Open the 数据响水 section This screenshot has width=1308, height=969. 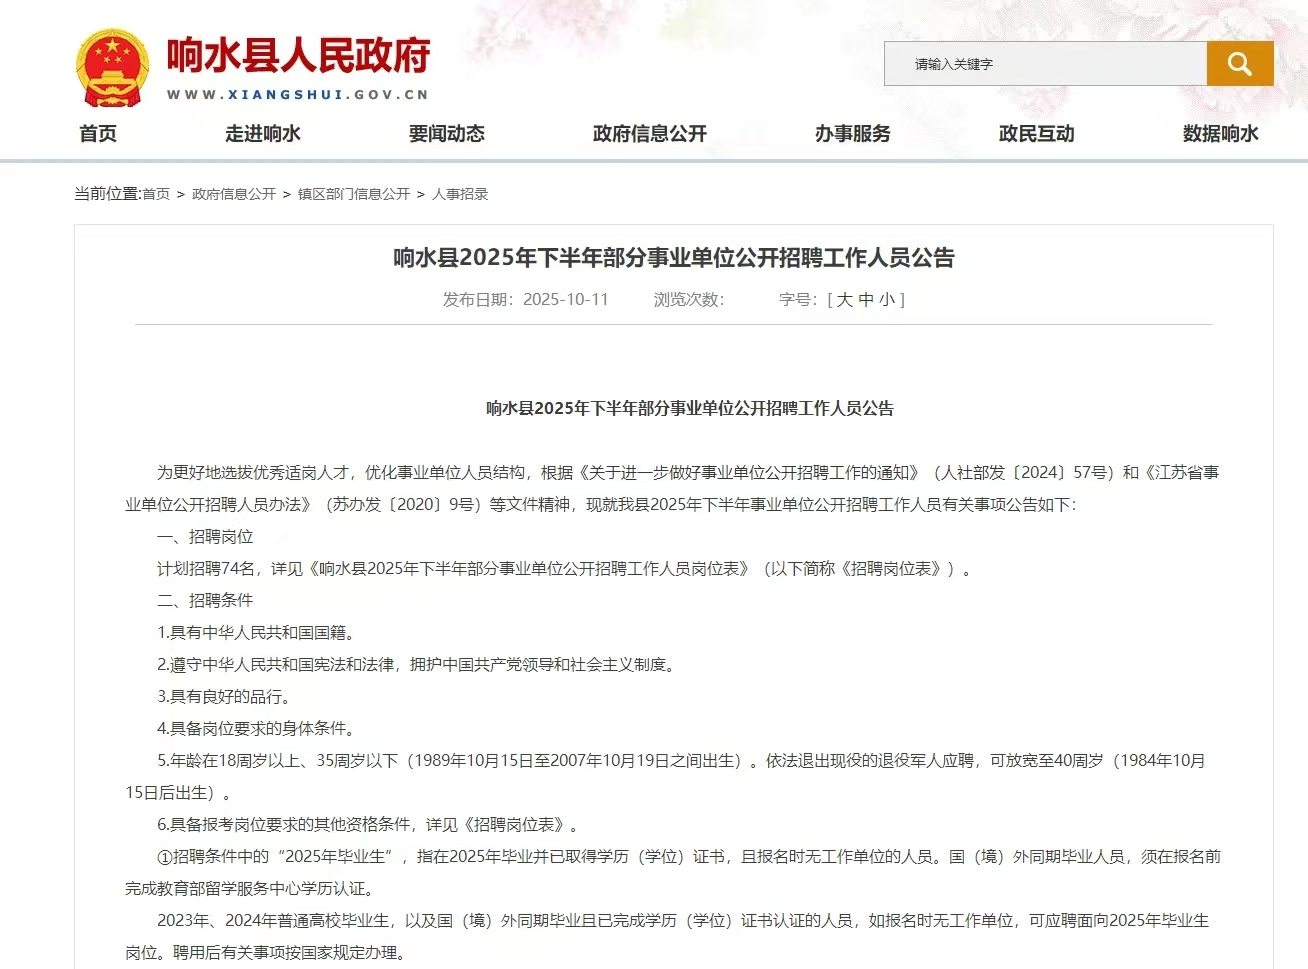tap(1219, 133)
